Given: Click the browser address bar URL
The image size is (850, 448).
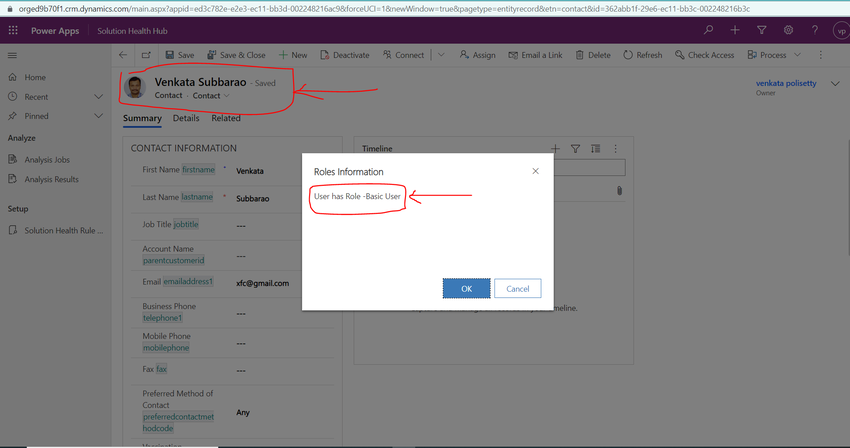Looking at the screenshot, I should (384, 9).
